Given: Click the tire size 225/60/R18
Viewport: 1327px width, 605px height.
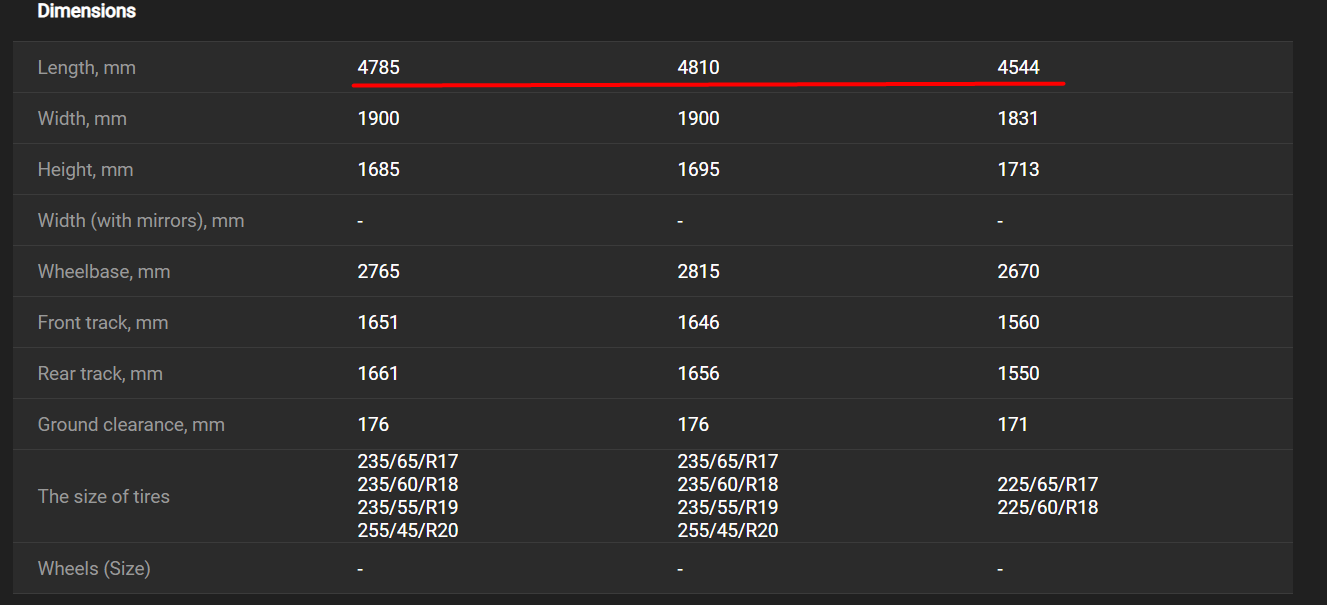Looking at the screenshot, I should tap(1048, 508).
